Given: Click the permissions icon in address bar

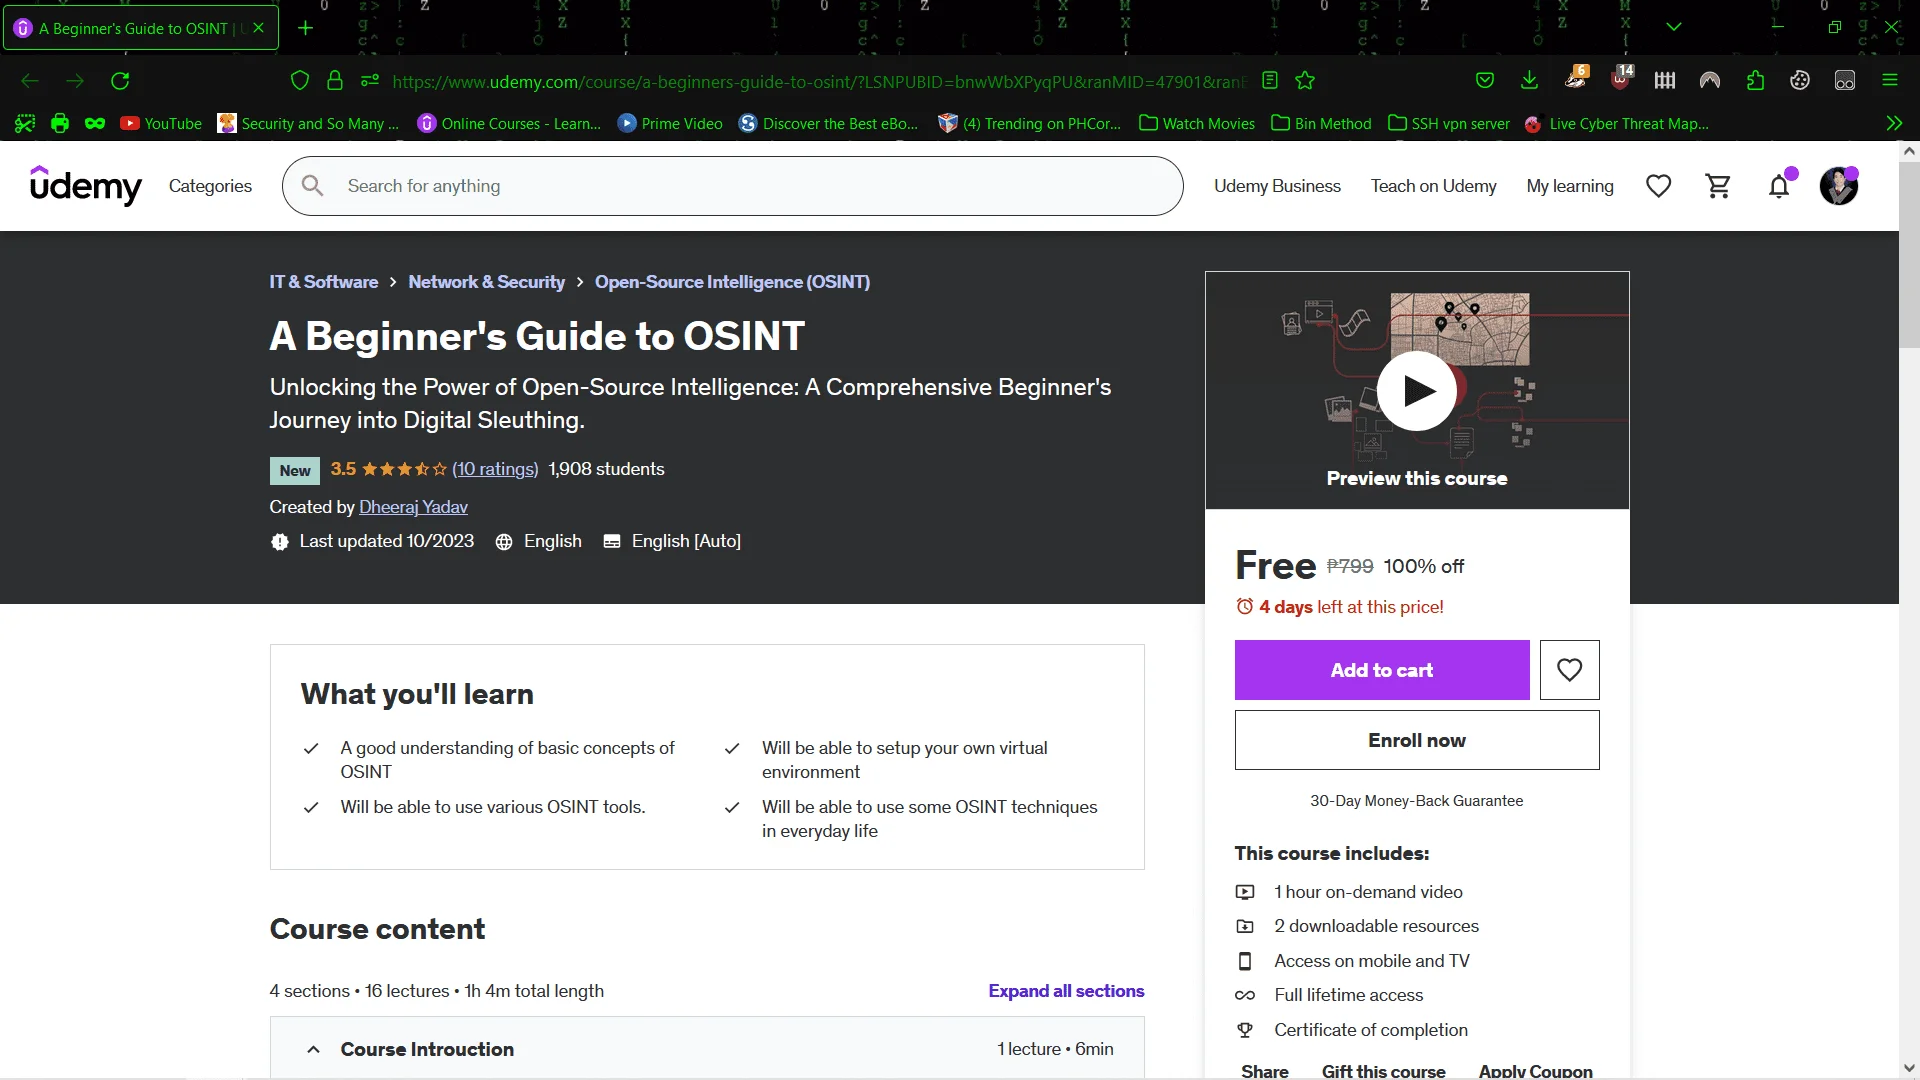Looking at the screenshot, I should (x=370, y=81).
